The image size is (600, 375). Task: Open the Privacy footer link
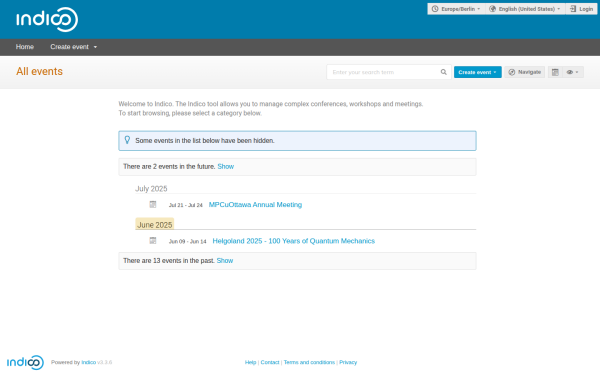[x=348, y=362]
